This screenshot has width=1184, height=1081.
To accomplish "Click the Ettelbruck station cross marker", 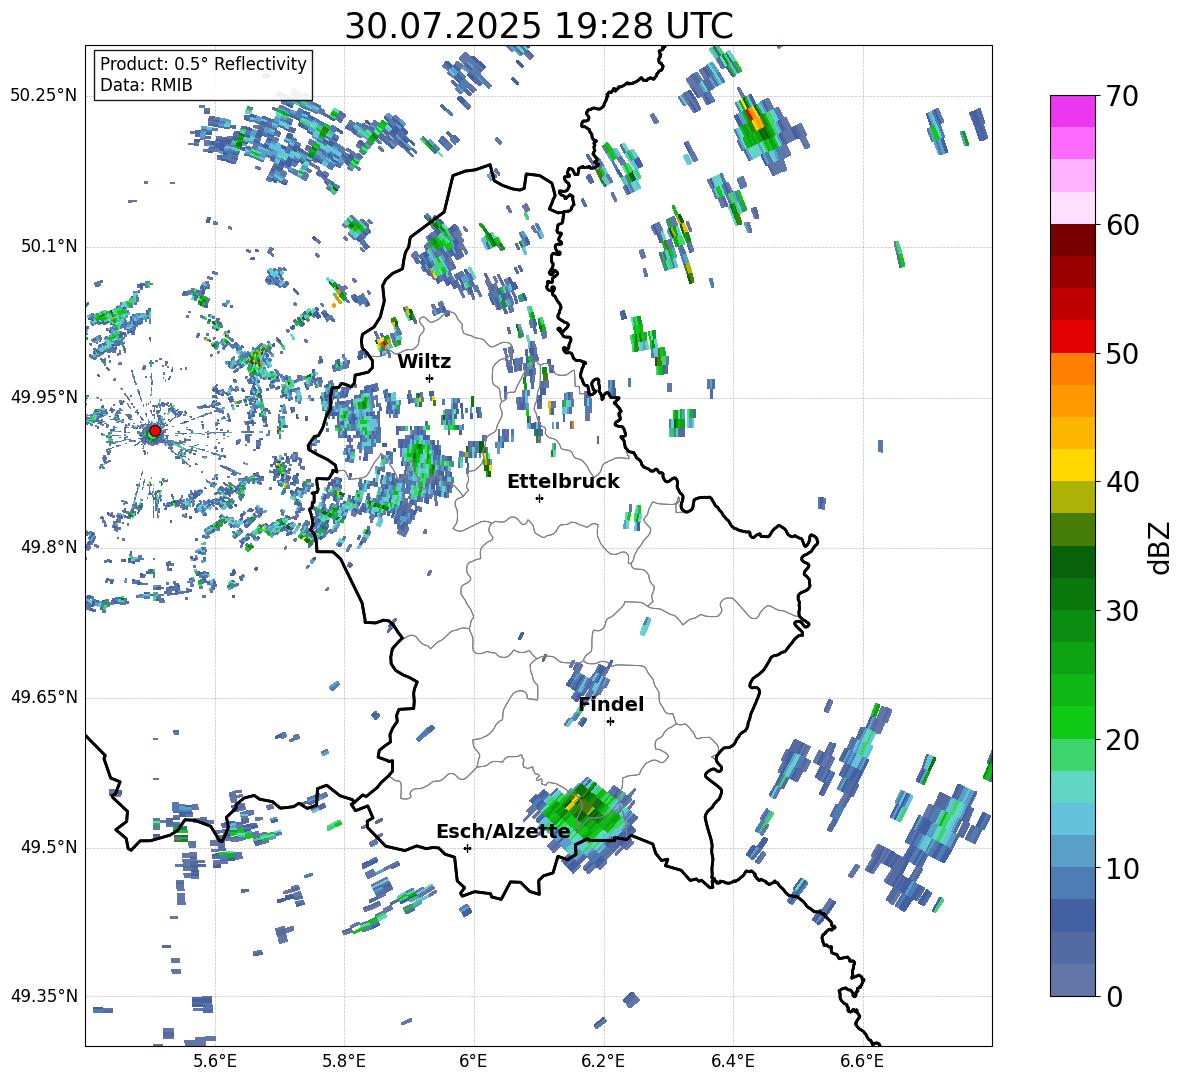I will tap(539, 498).
